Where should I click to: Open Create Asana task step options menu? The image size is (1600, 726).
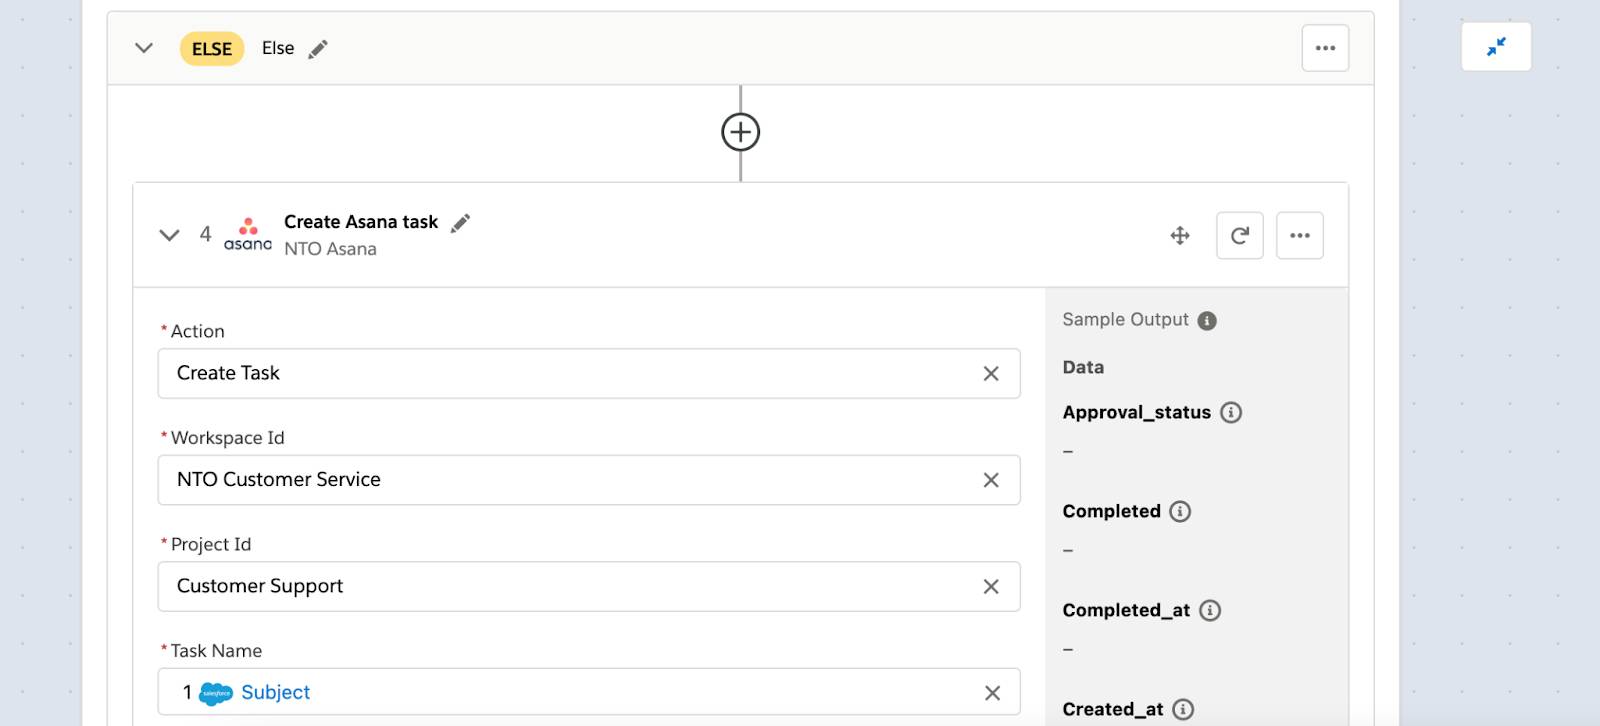point(1300,236)
